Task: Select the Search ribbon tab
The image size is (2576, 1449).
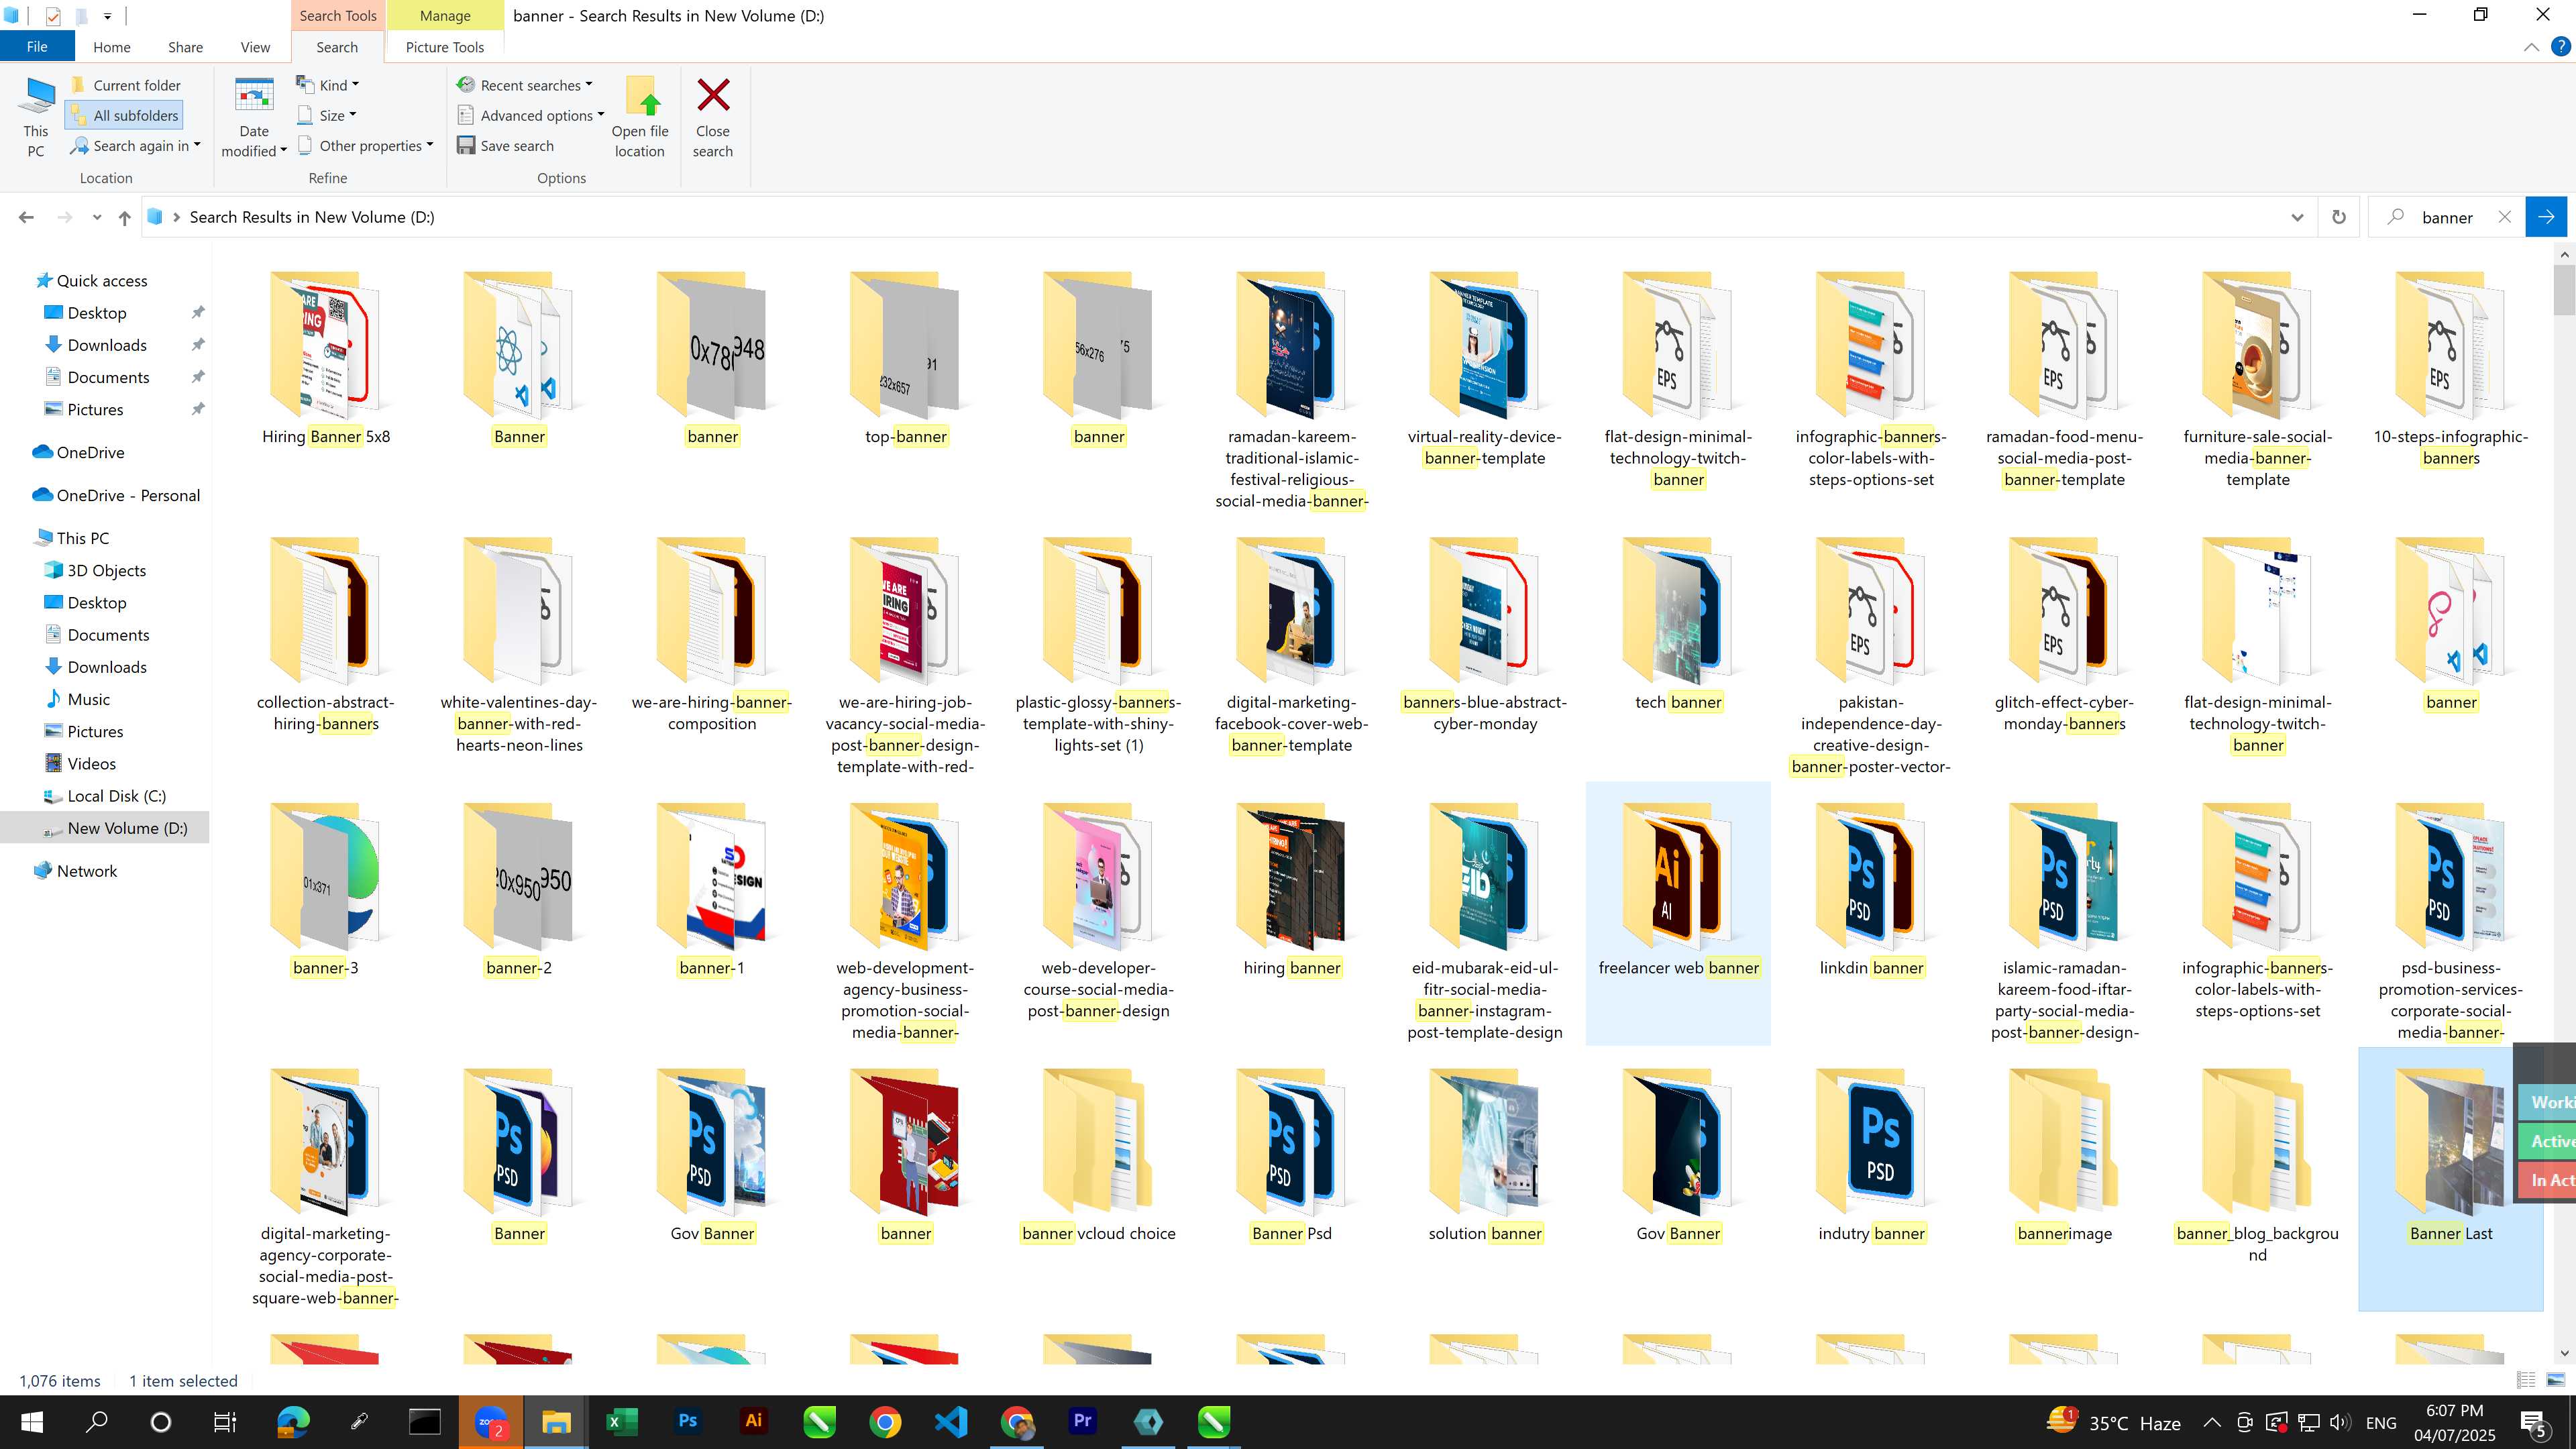Action: pos(337,47)
